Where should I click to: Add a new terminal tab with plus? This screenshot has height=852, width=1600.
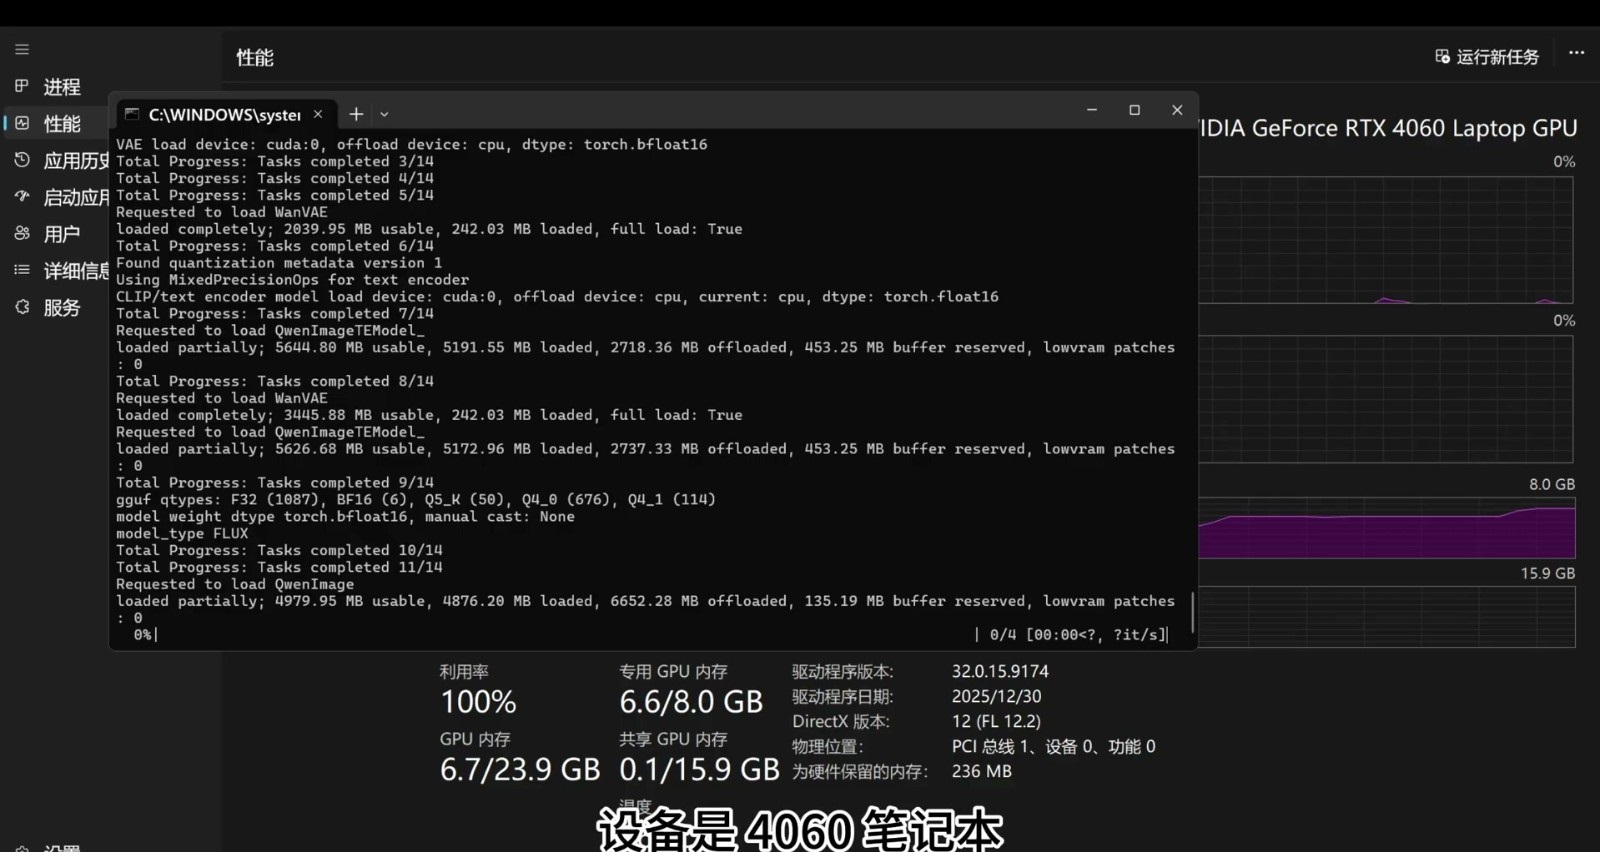[356, 114]
